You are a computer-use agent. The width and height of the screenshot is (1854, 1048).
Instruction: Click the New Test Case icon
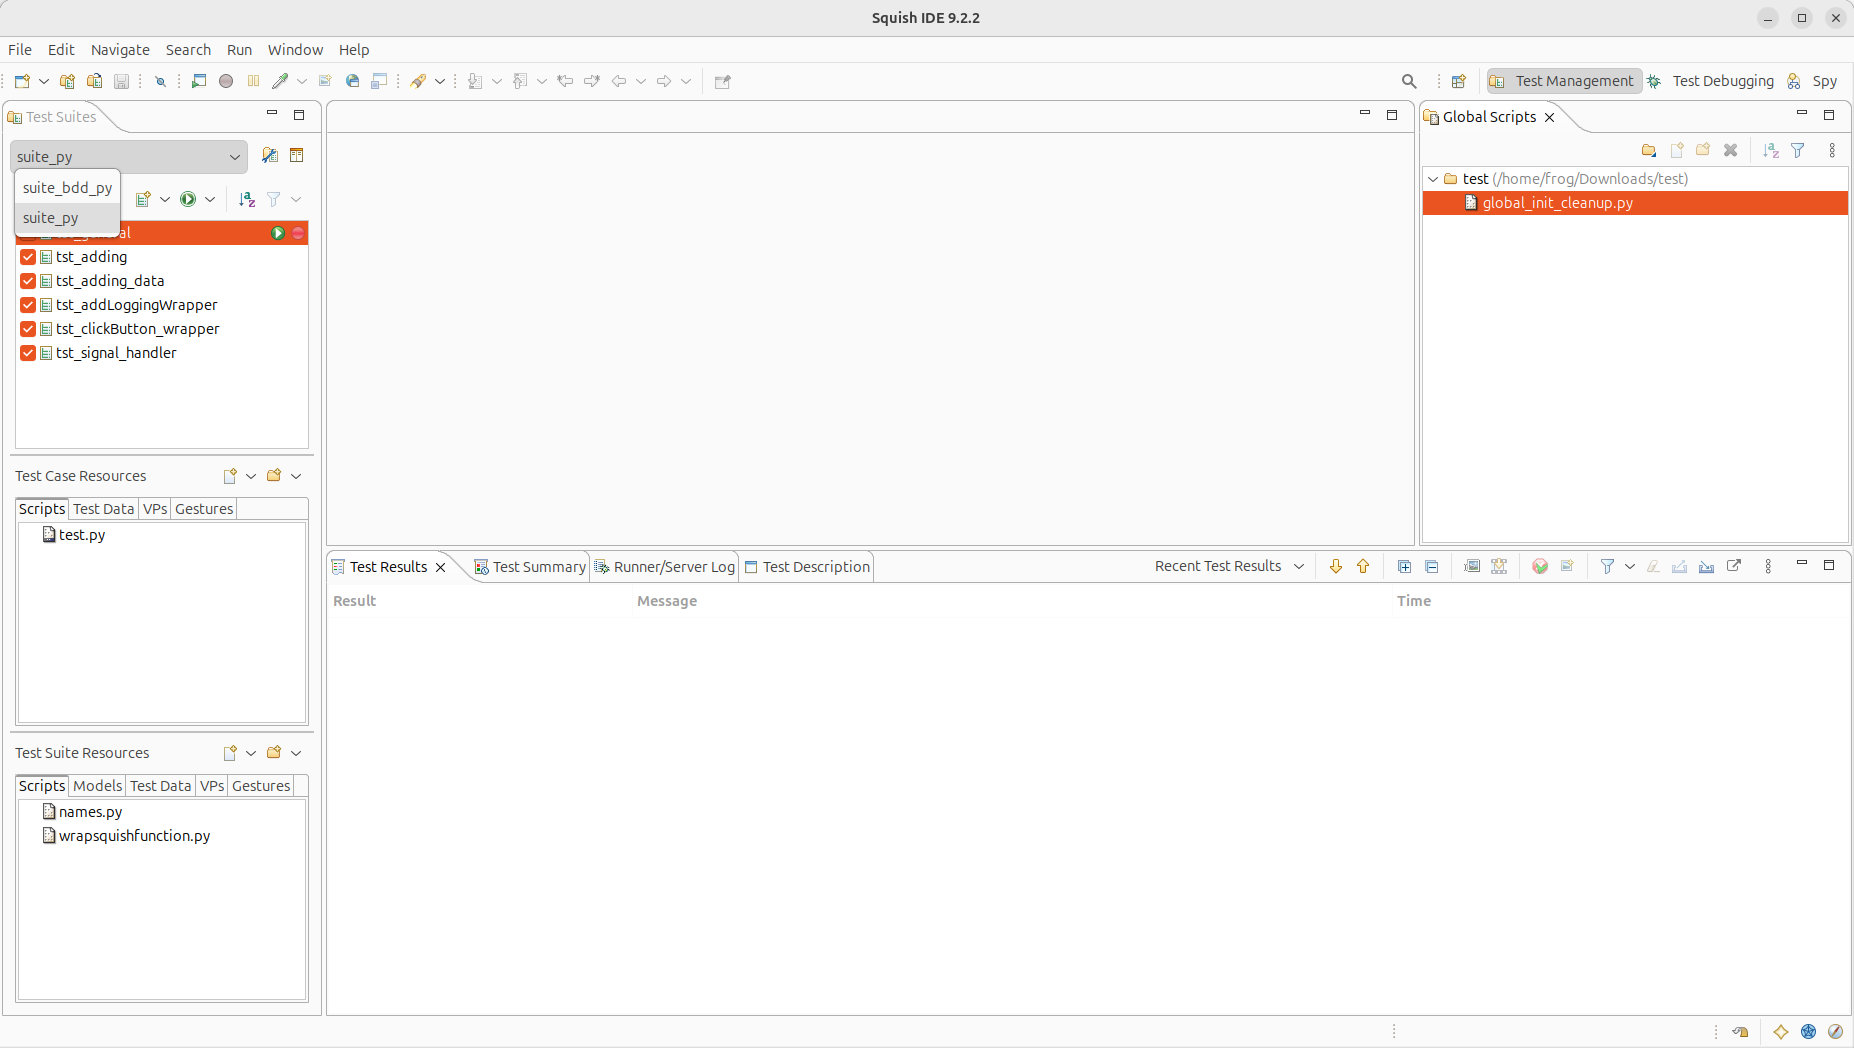[x=143, y=199]
